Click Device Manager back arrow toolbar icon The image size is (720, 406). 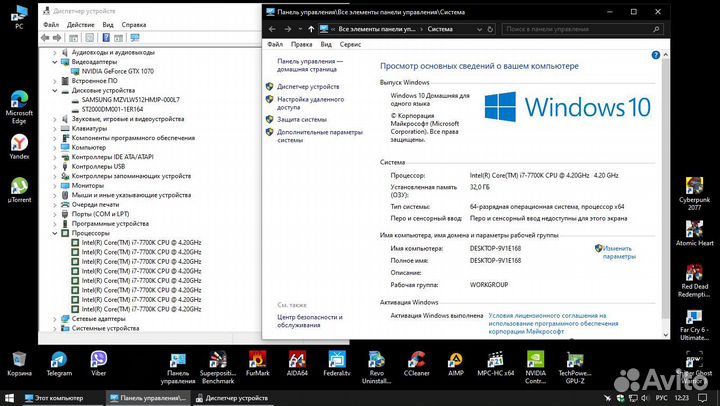click(x=45, y=38)
